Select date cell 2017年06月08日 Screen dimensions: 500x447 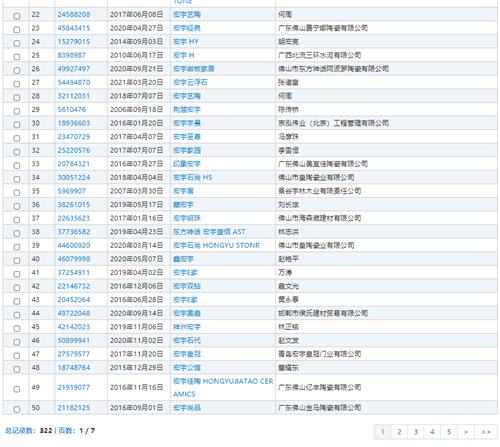(x=137, y=15)
